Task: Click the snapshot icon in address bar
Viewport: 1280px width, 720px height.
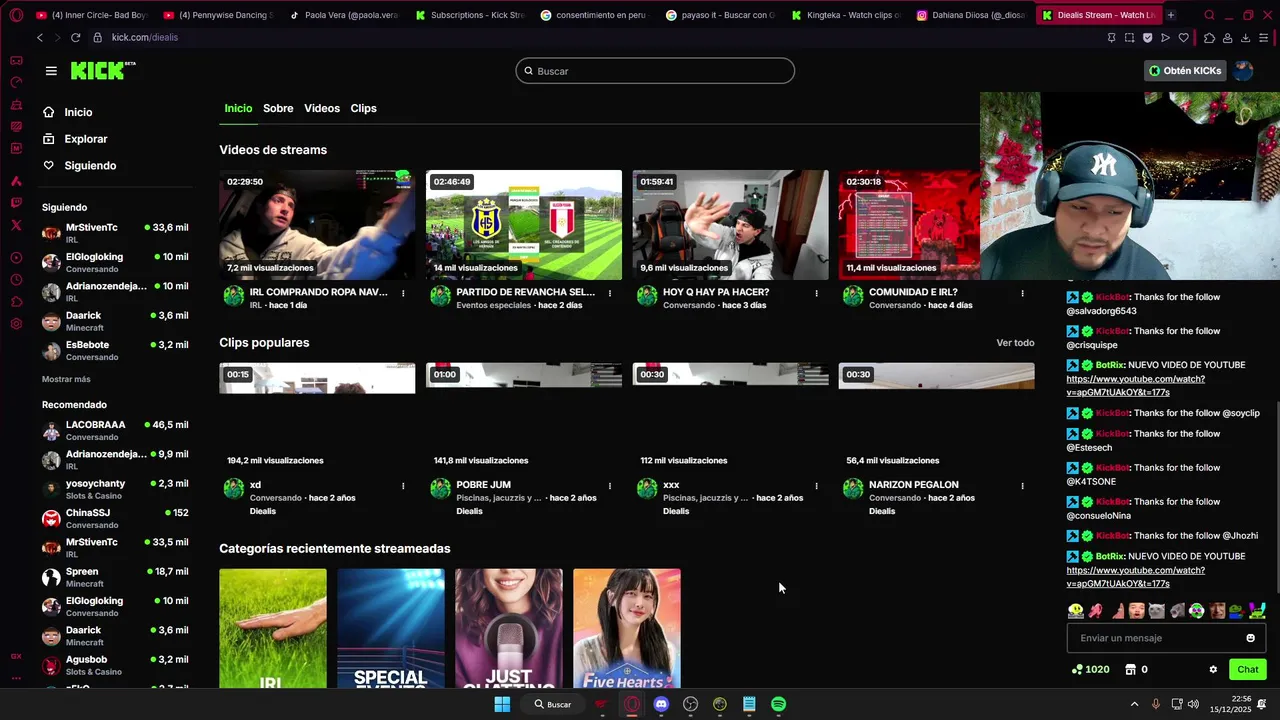Action: 1129,37
